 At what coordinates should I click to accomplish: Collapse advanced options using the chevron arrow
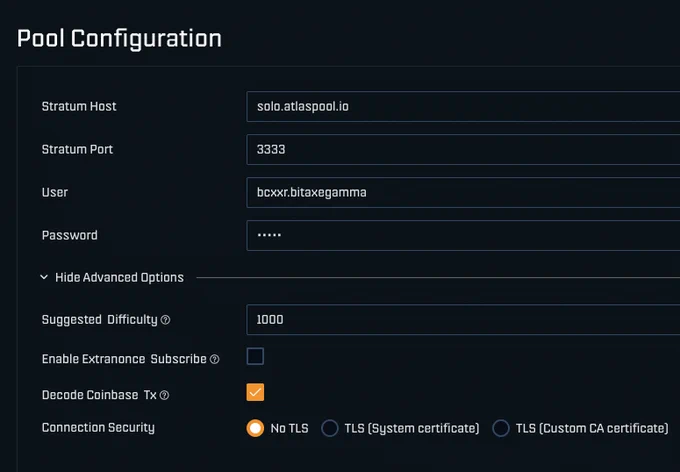pos(44,277)
